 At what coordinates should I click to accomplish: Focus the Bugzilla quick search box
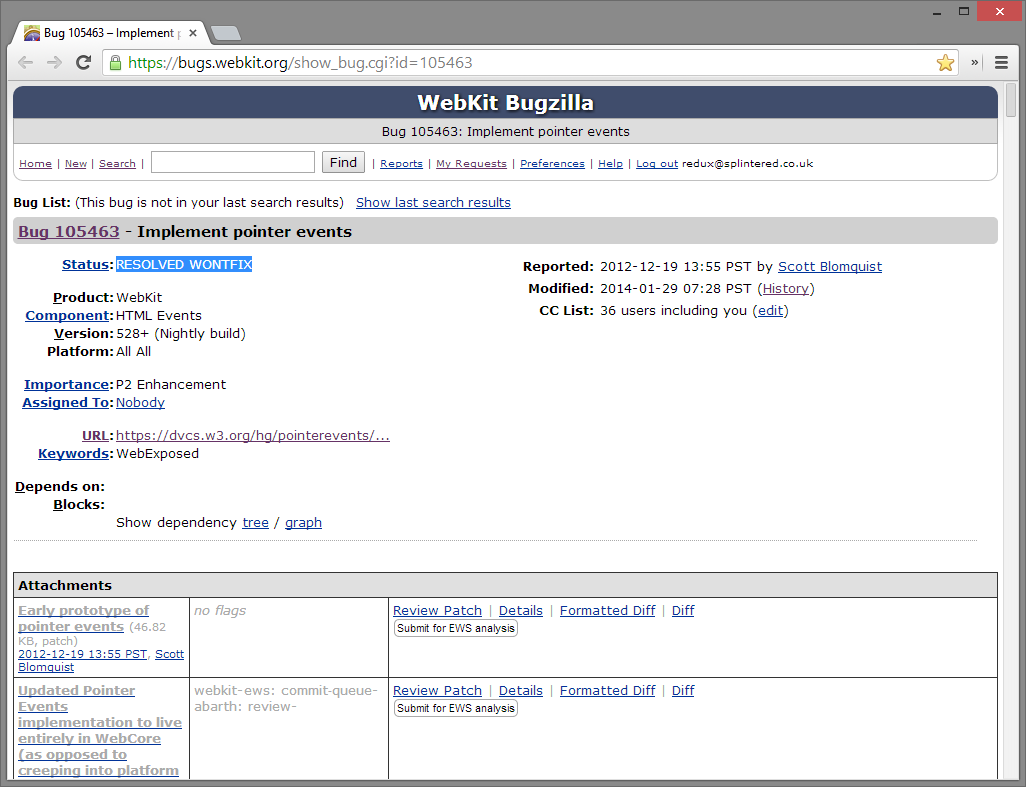pos(233,162)
